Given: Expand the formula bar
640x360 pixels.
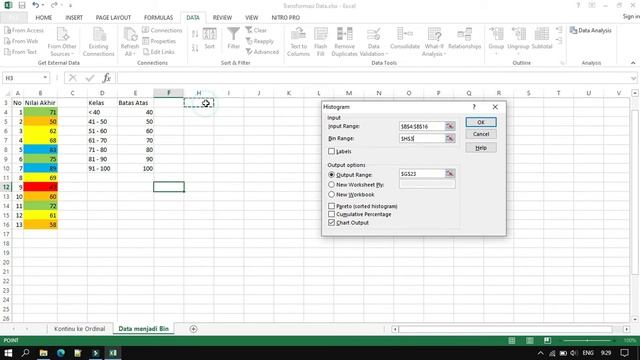Looking at the screenshot, I should coord(633,78).
